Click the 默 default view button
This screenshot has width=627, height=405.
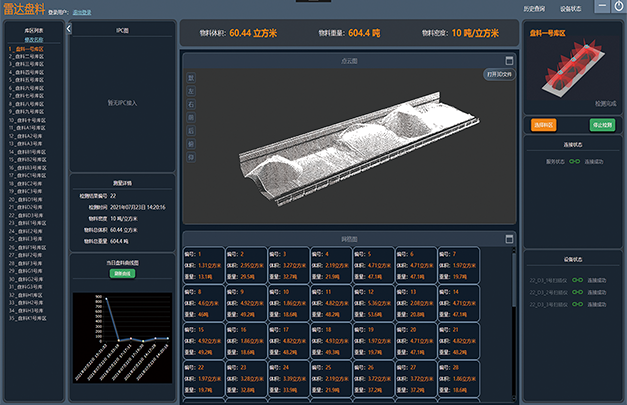point(192,78)
